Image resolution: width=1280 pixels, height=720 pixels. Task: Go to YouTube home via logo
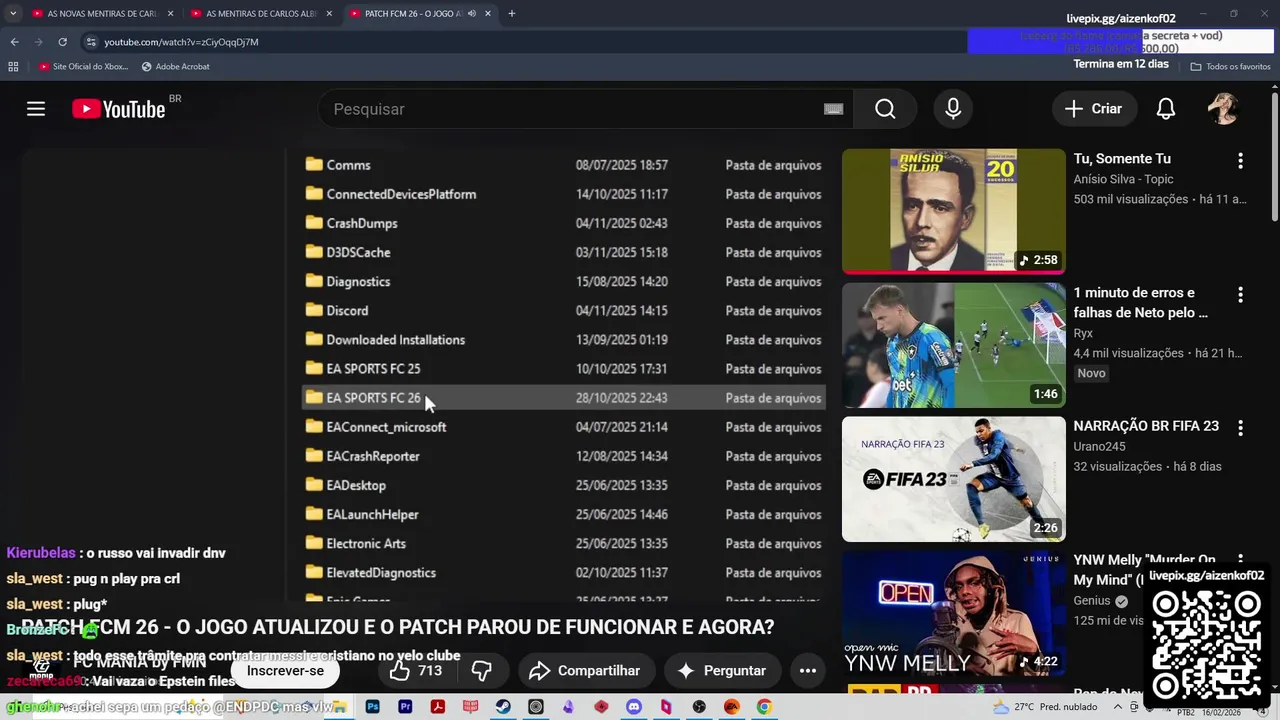pos(119,109)
